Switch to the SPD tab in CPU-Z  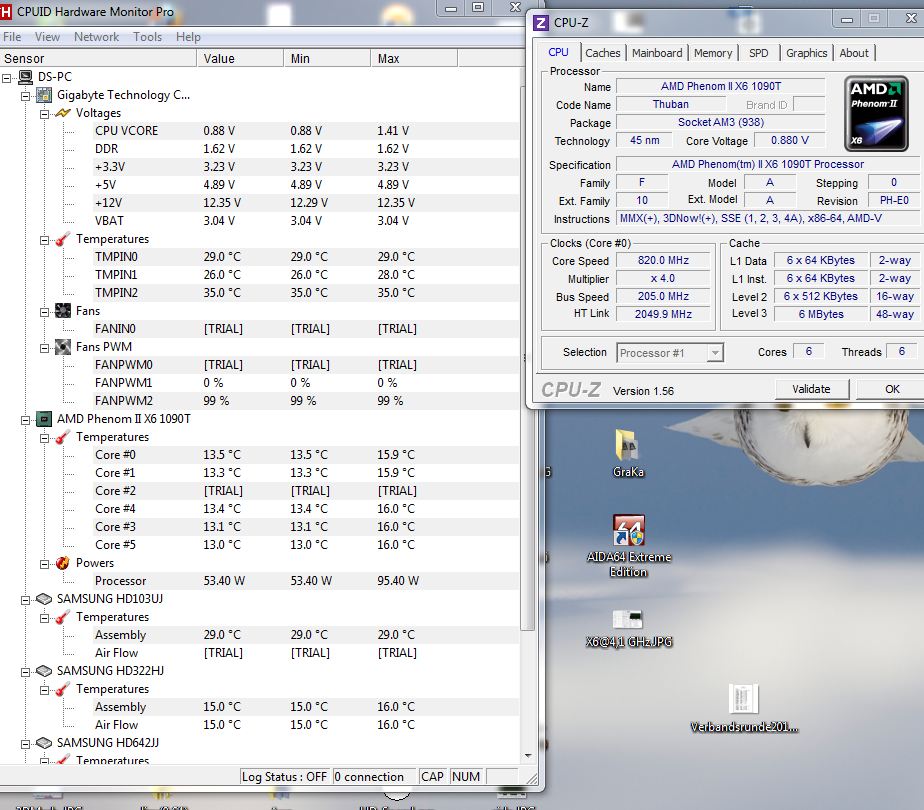(758, 53)
